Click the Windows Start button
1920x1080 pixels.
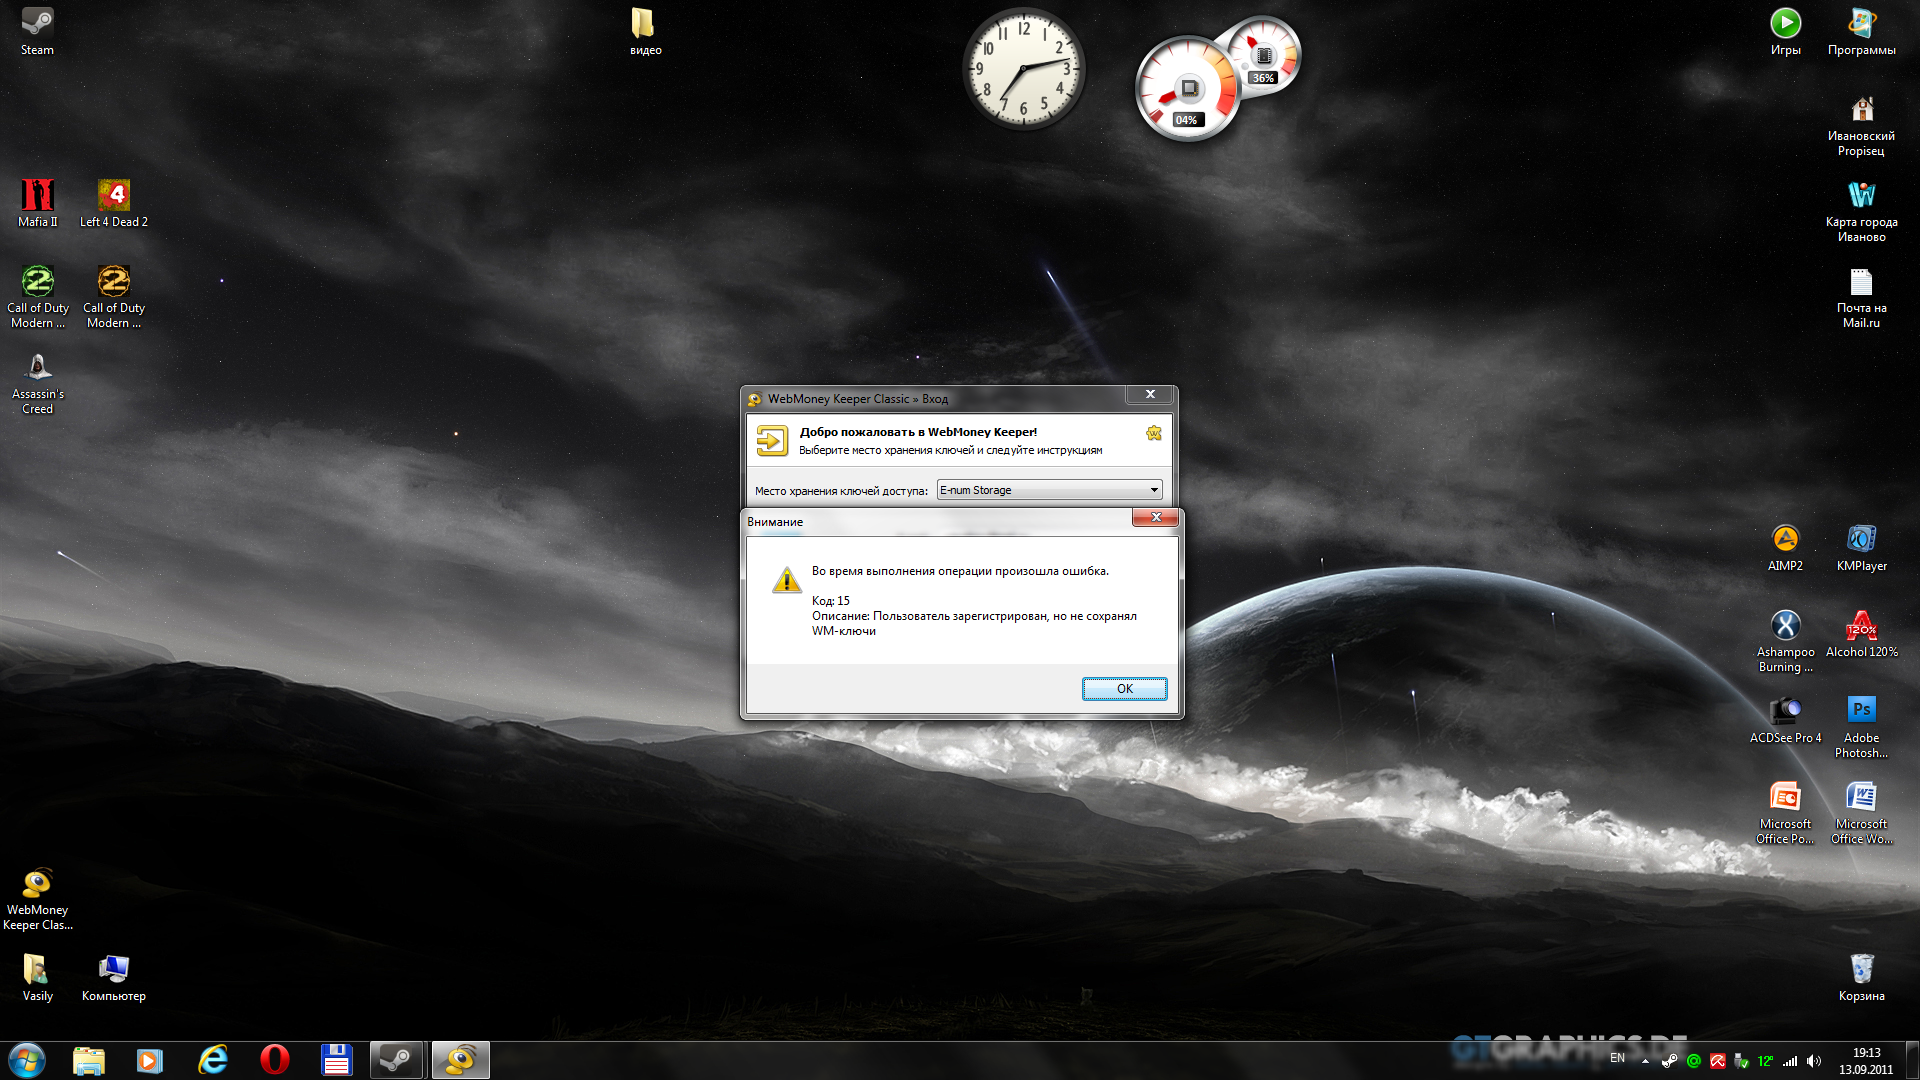point(27,1060)
